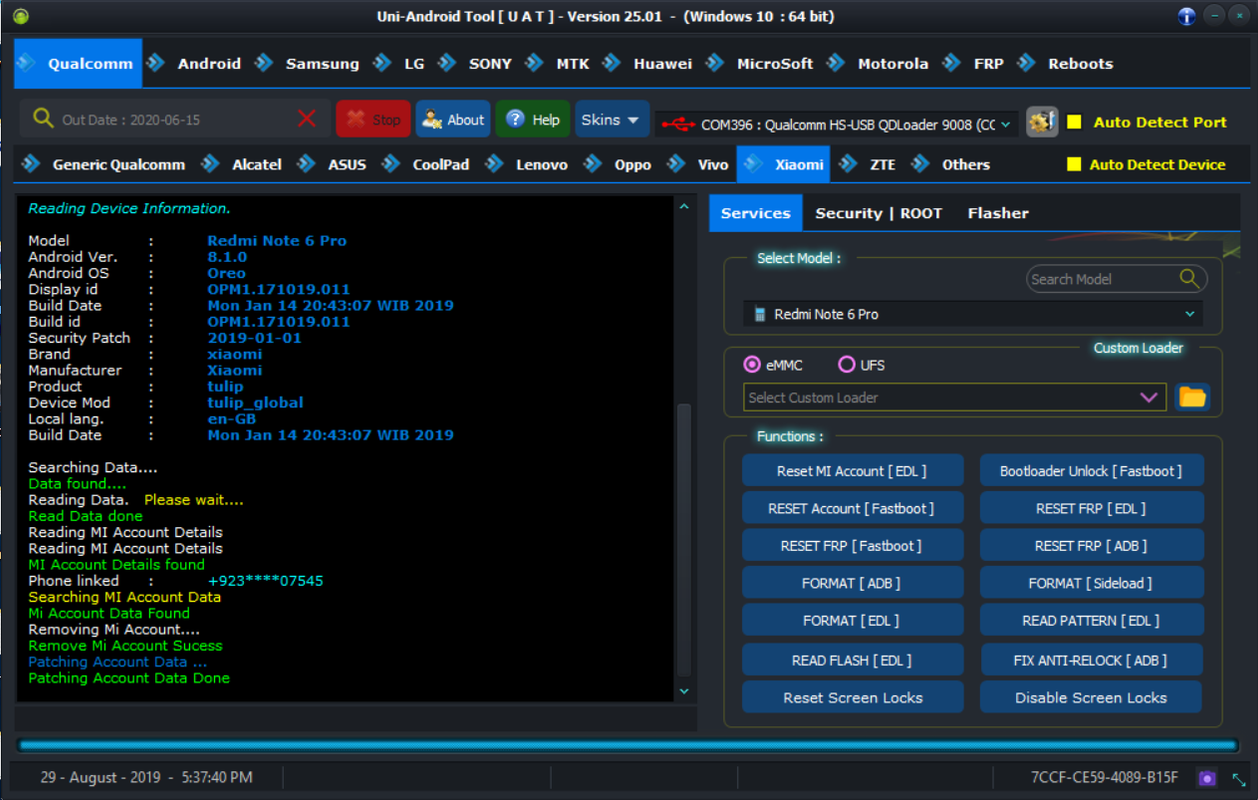Viewport: 1258px width, 800px height.
Task: Open port settings gear icon
Action: pos(1042,122)
